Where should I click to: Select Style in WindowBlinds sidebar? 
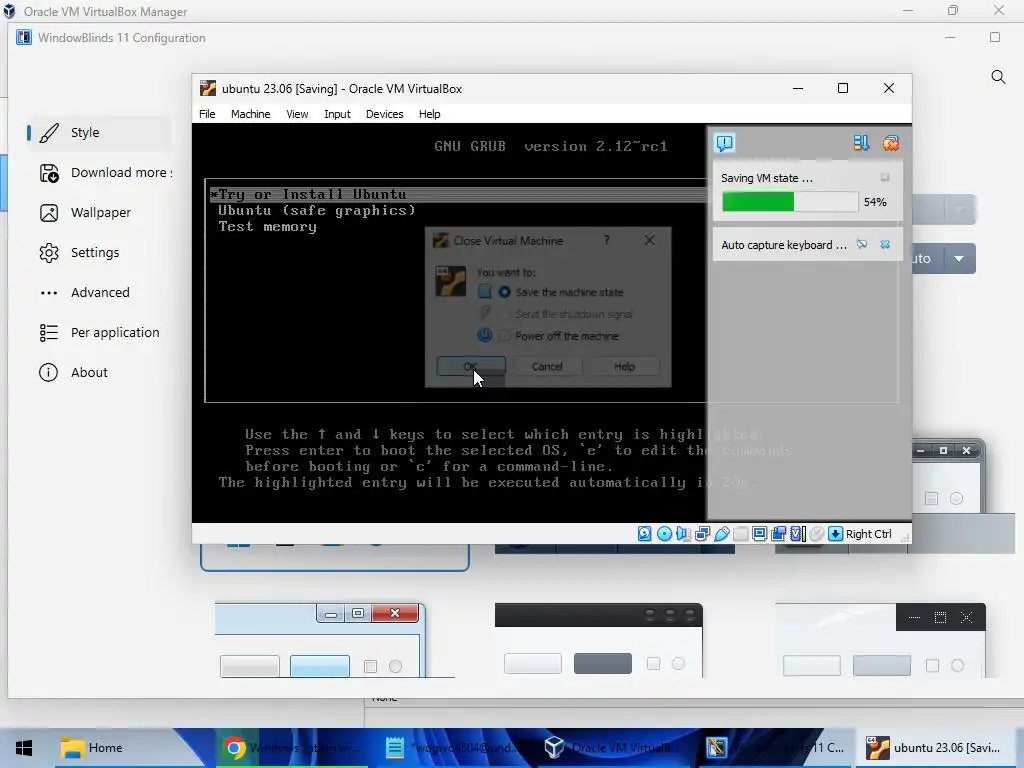(99, 133)
